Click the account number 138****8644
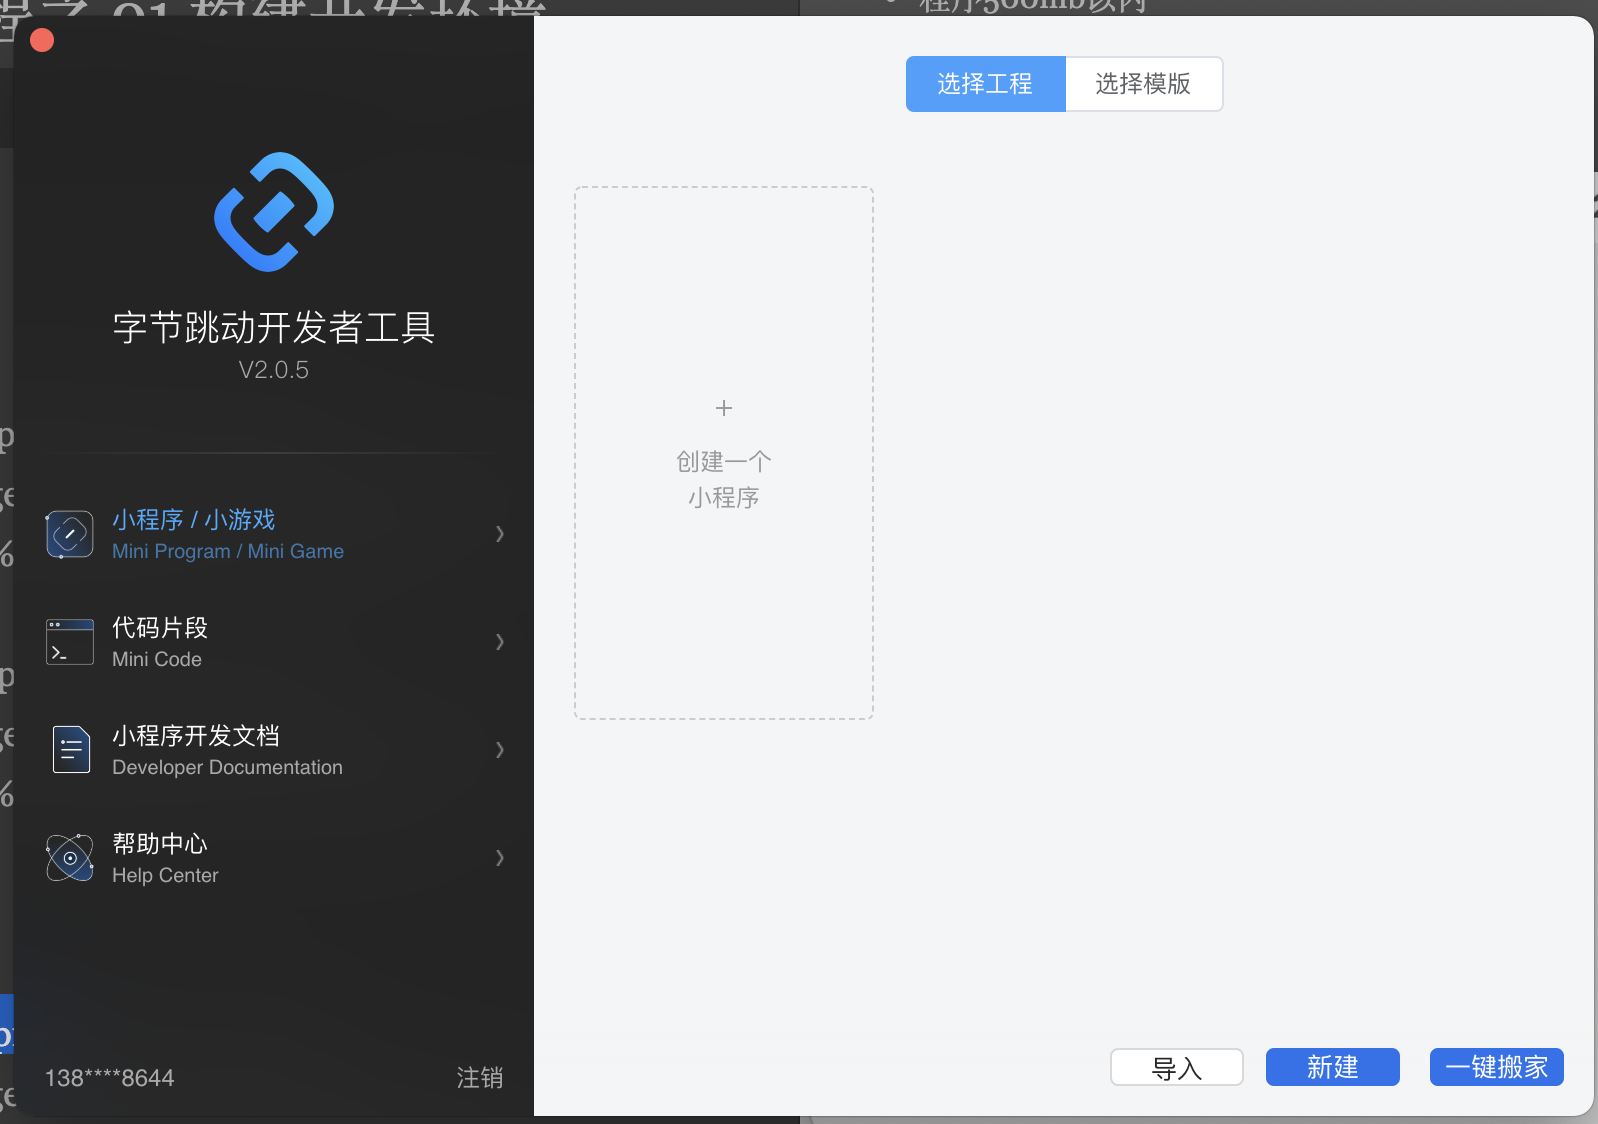 (x=109, y=1078)
